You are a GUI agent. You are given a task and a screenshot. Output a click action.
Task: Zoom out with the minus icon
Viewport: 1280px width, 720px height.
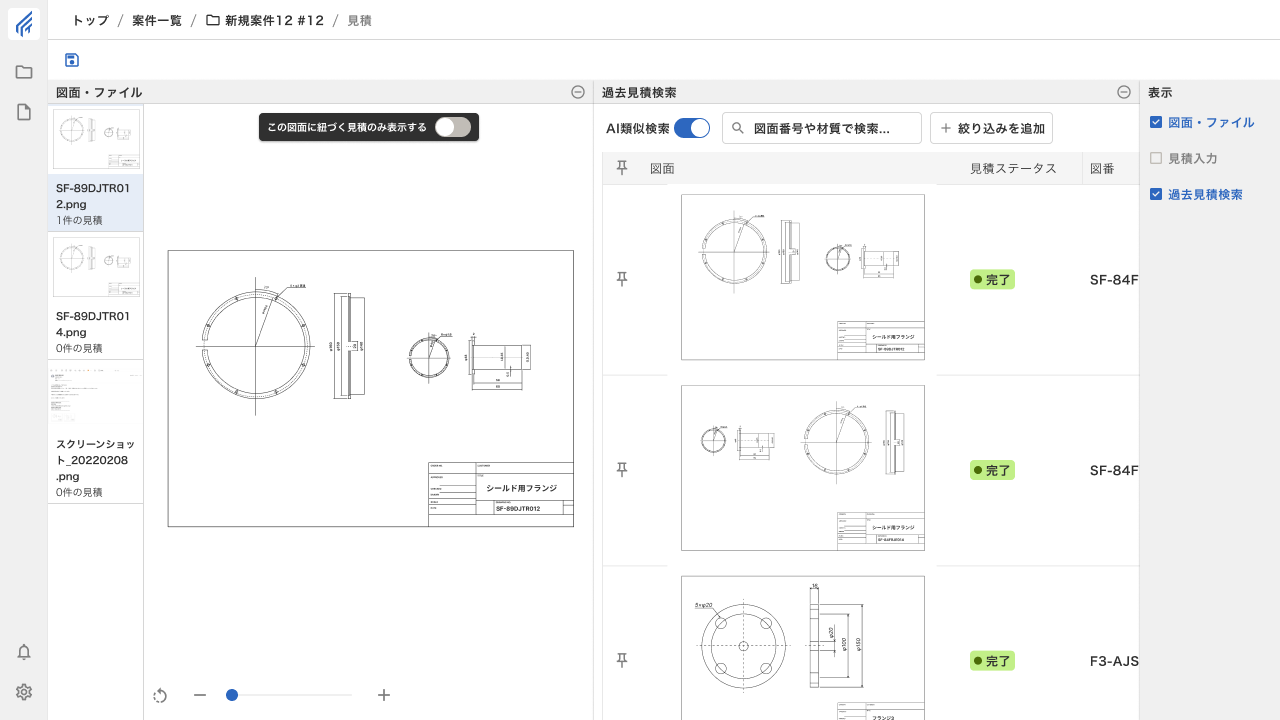click(200, 695)
